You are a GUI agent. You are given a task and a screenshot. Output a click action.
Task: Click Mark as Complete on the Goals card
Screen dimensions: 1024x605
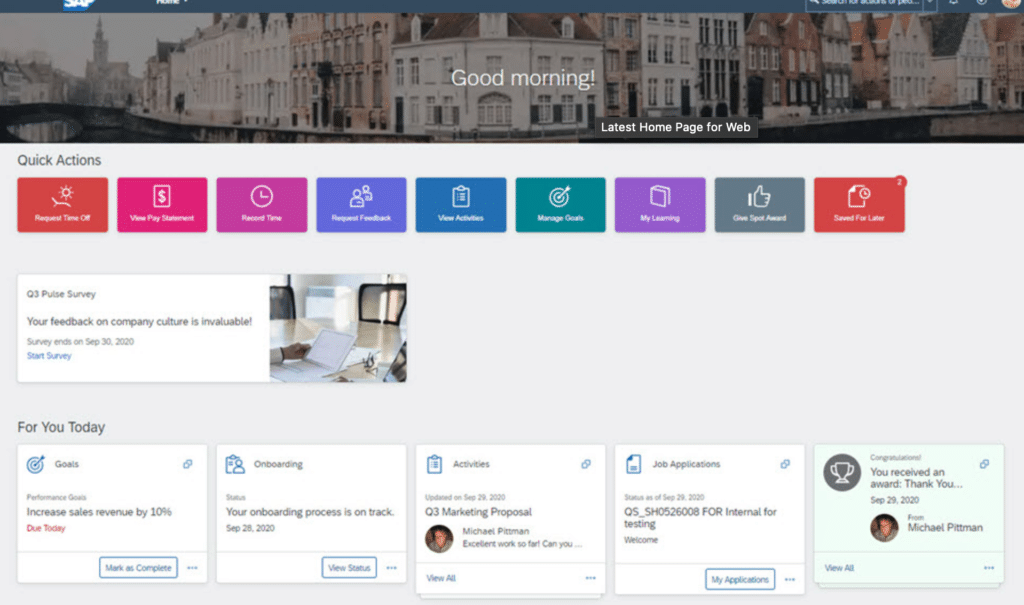click(x=137, y=567)
